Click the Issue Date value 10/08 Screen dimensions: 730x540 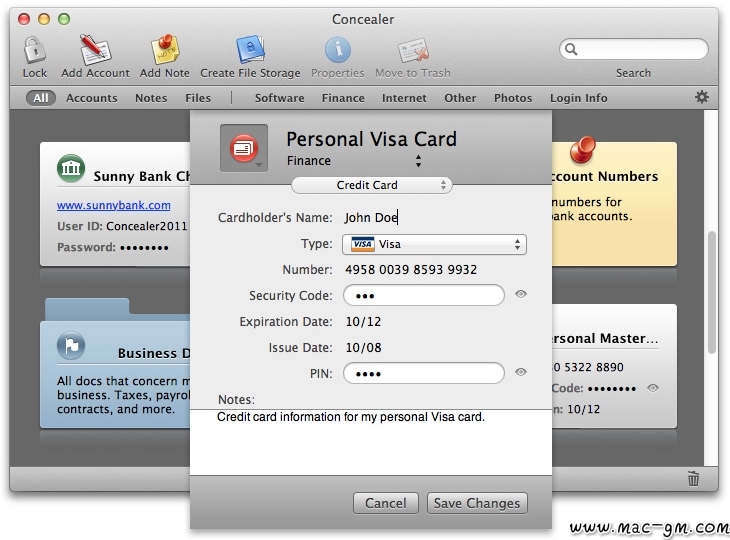363,348
